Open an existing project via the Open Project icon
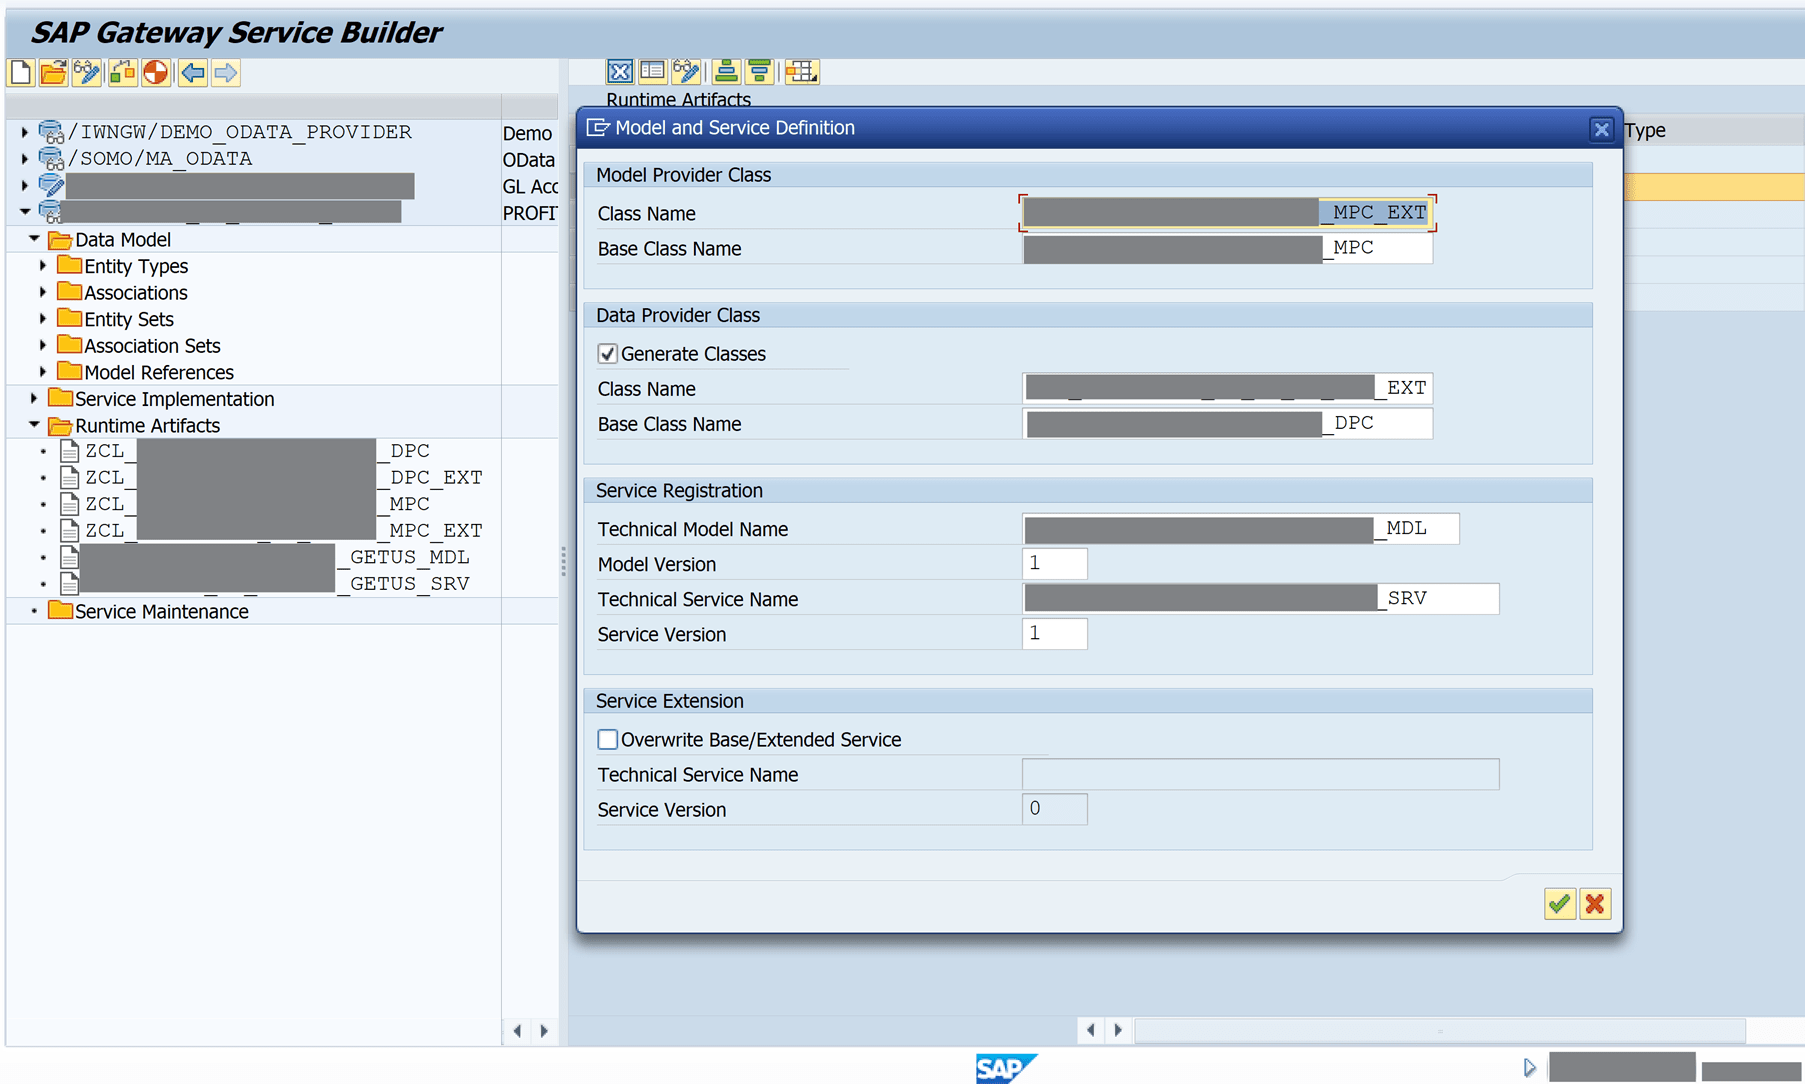This screenshot has height=1084, width=1805. [x=53, y=72]
